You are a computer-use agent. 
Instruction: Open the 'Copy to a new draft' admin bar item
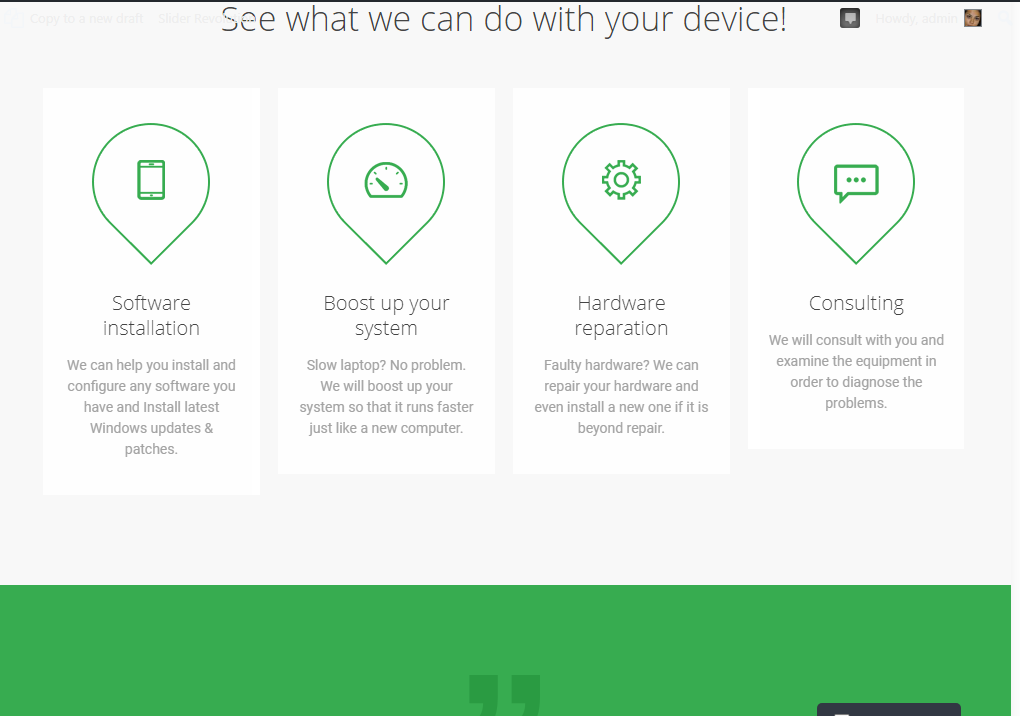[87, 18]
